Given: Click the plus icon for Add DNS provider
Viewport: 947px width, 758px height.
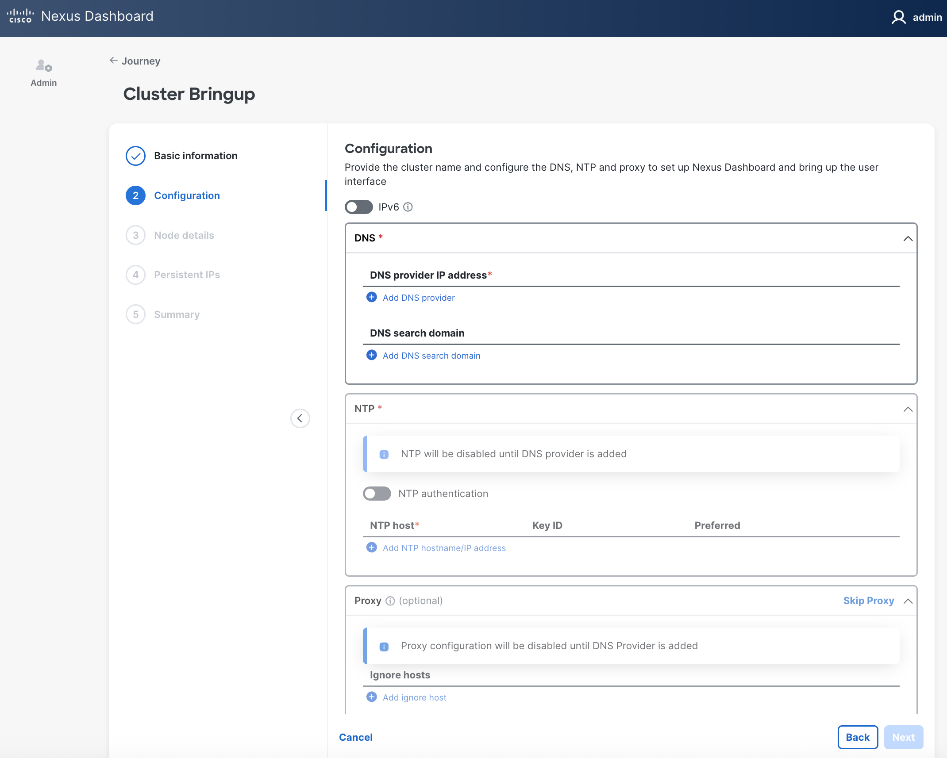Looking at the screenshot, I should [x=372, y=297].
